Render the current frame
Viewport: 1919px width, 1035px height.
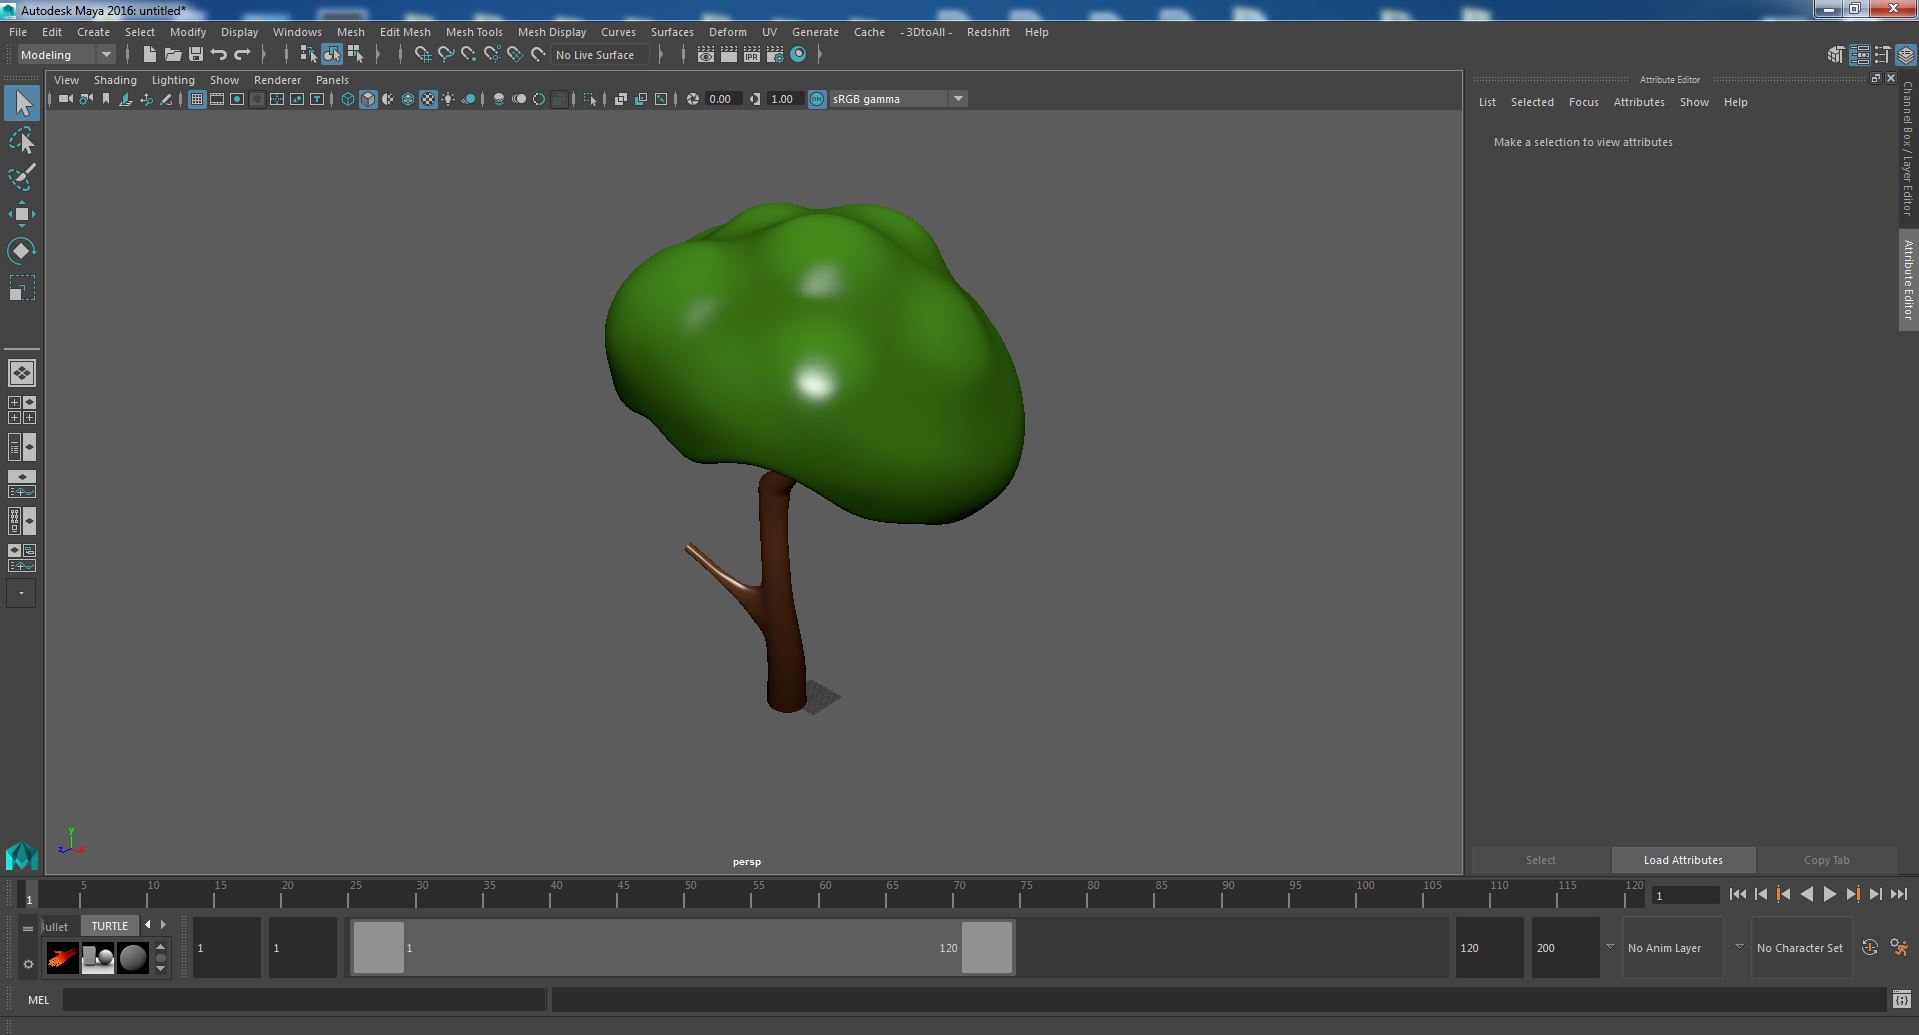pyautogui.click(x=729, y=55)
